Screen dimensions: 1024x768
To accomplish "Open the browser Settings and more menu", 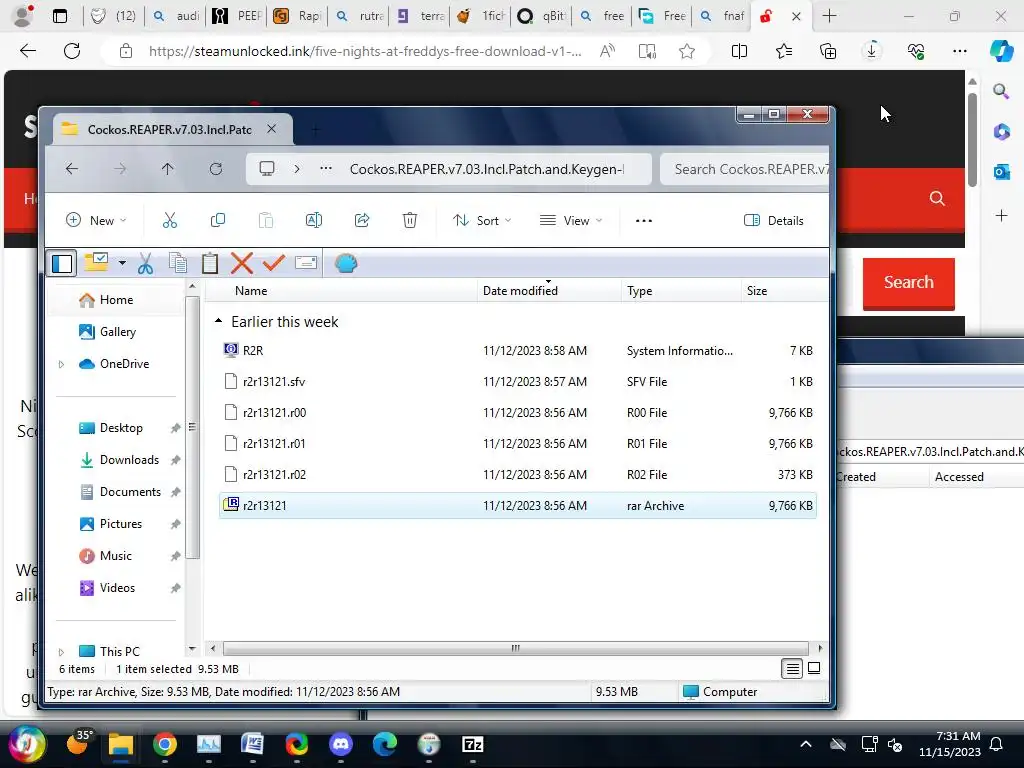I will click(959, 51).
